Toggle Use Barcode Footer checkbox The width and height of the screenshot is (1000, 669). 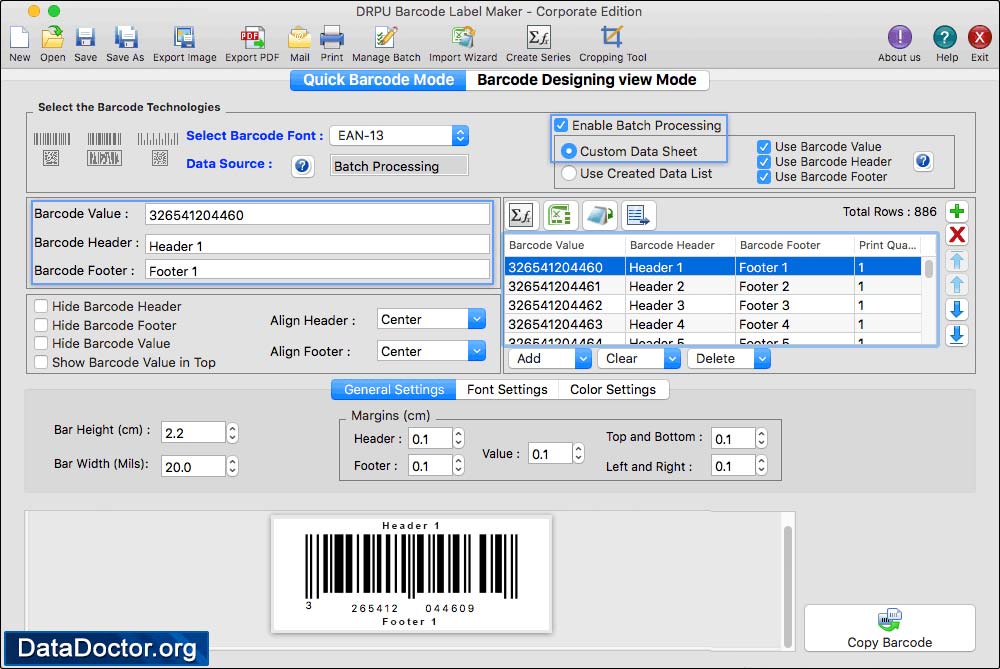point(763,177)
